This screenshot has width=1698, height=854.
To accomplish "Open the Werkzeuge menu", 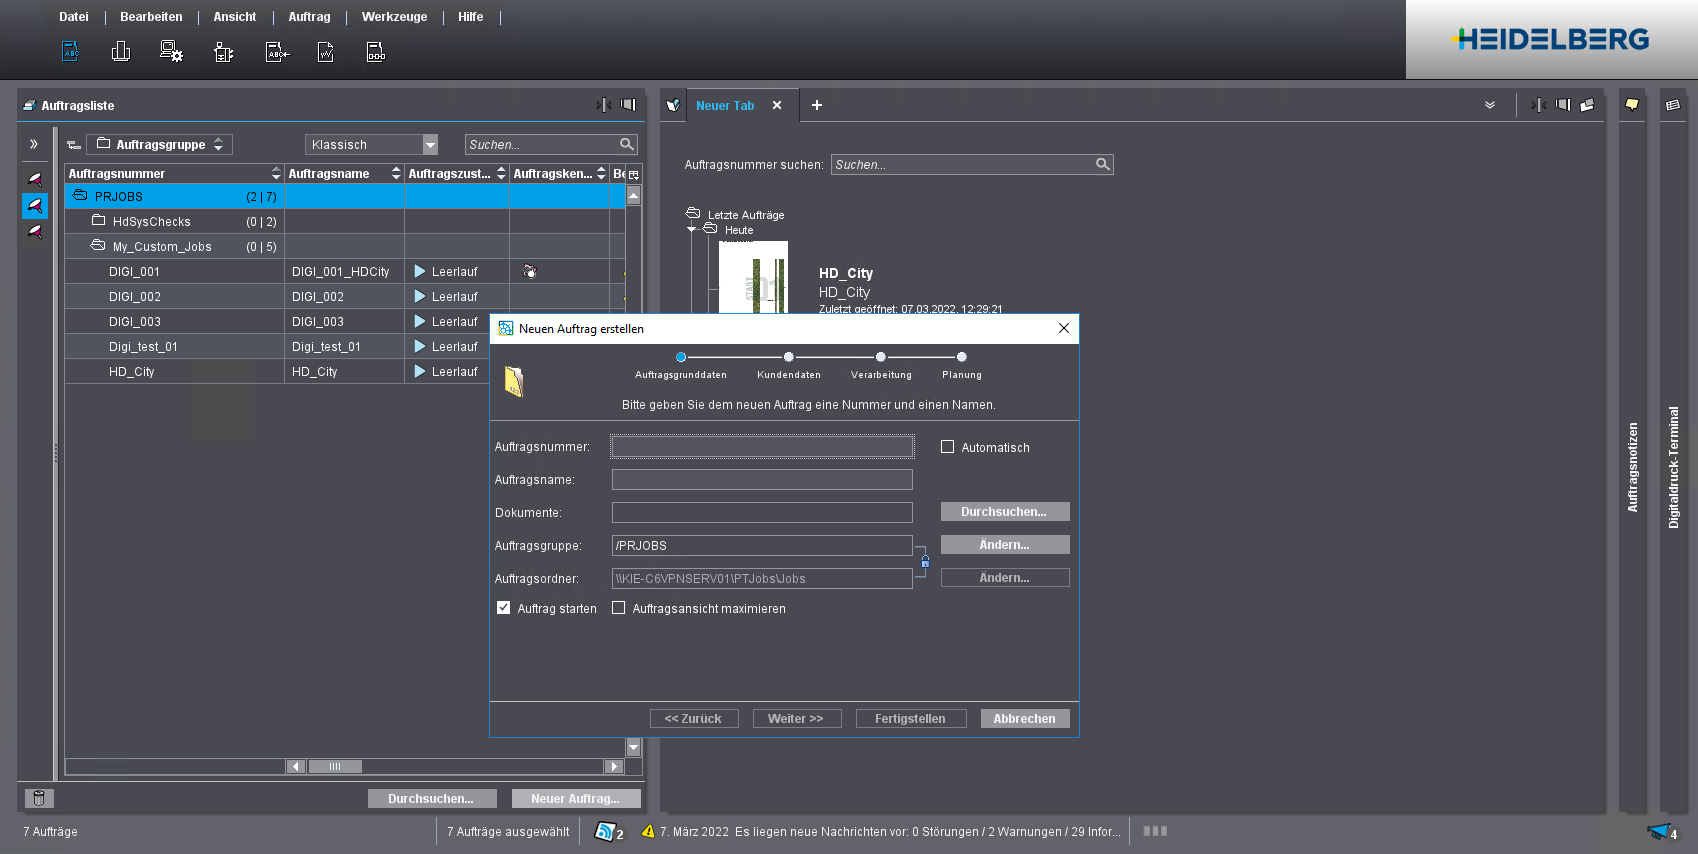I will (x=394, y=17).
